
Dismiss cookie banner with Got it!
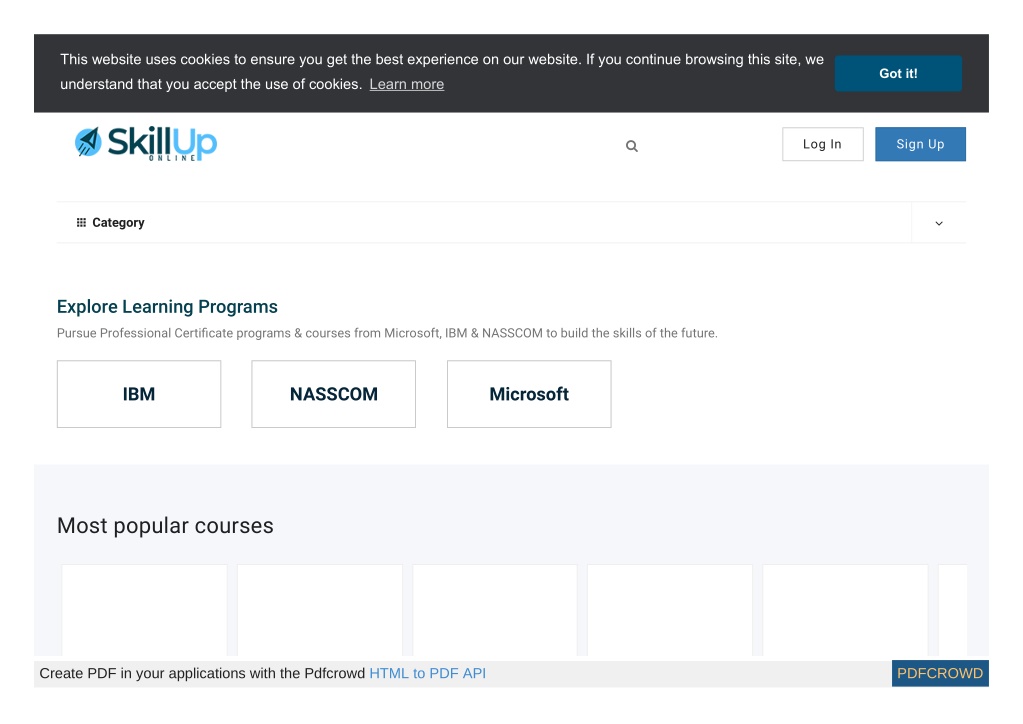[898, 73]
